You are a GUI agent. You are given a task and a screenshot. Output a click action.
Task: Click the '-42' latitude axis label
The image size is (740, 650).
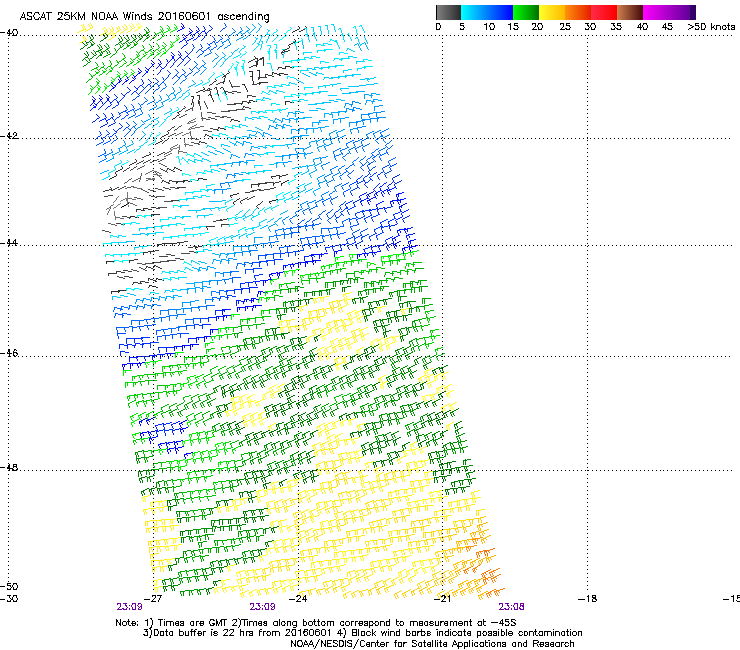tap(9, 136)
